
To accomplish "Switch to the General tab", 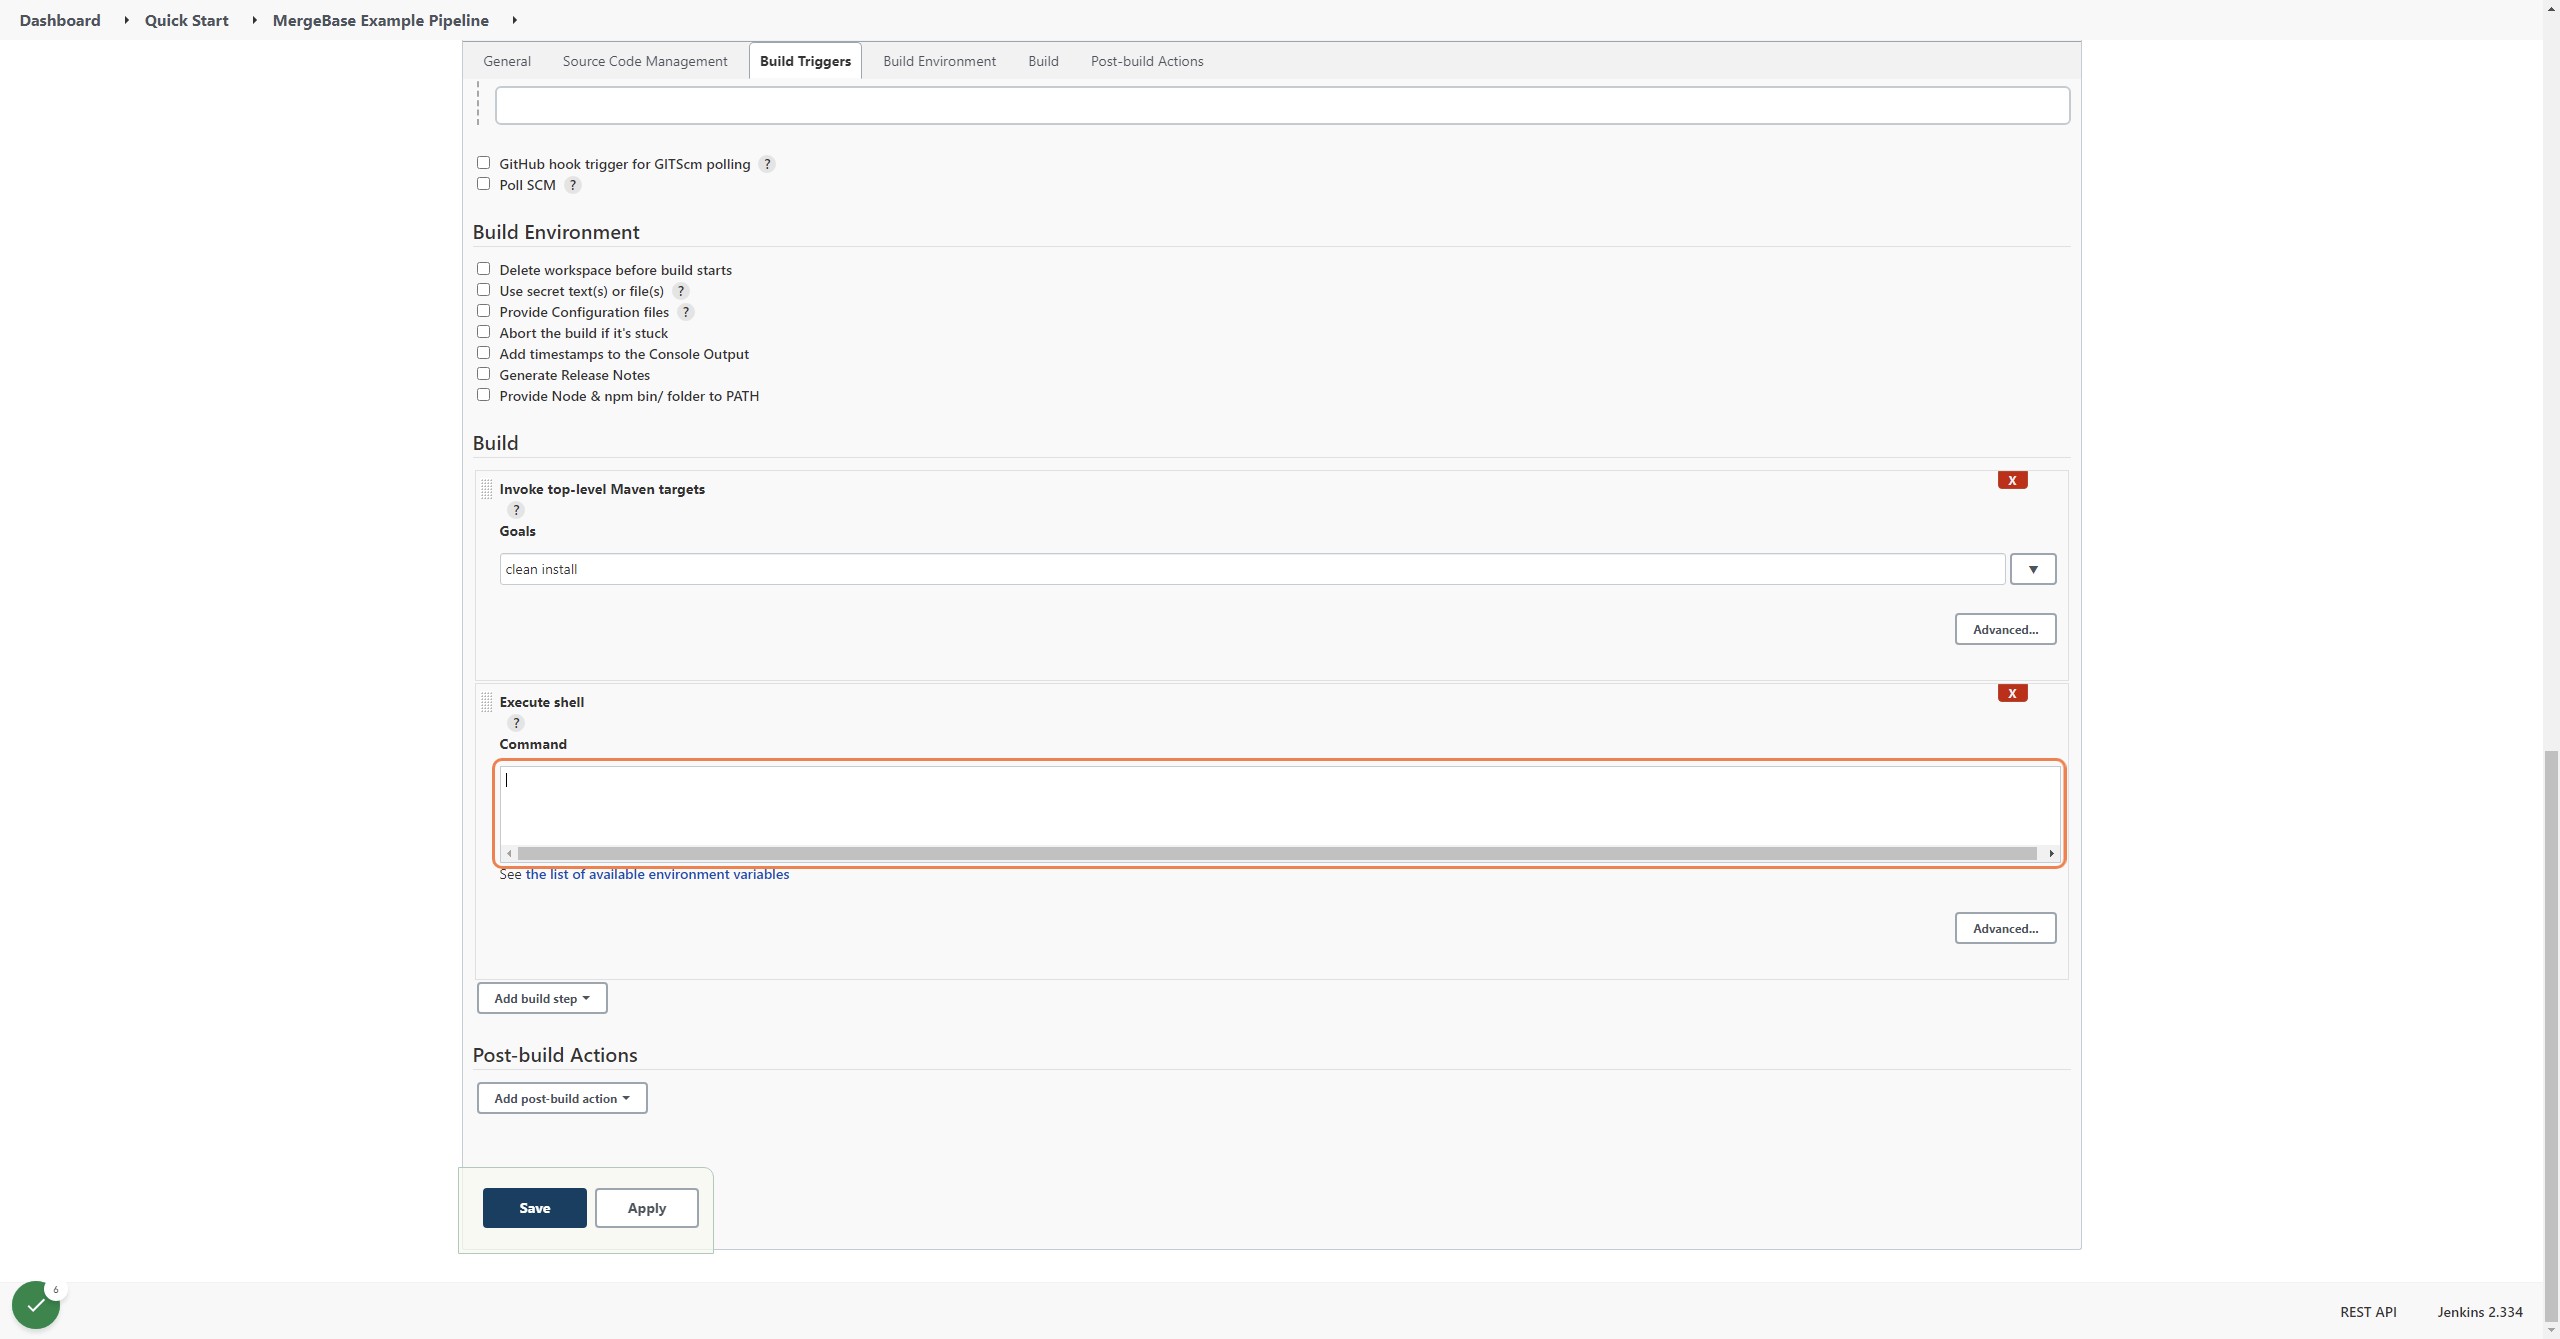I will tap(507, 61).
